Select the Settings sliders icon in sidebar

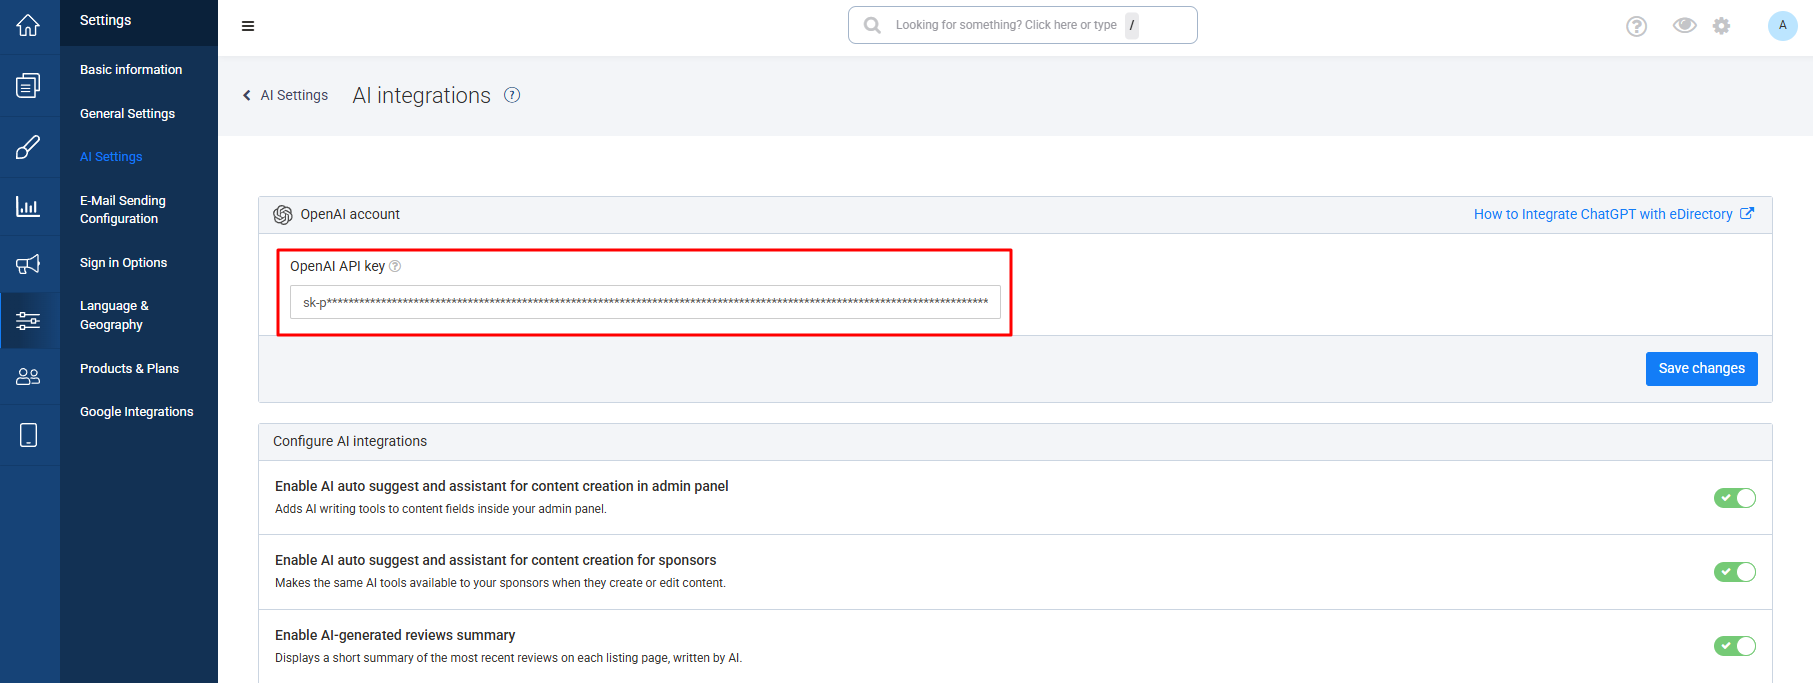coord(28,321)
